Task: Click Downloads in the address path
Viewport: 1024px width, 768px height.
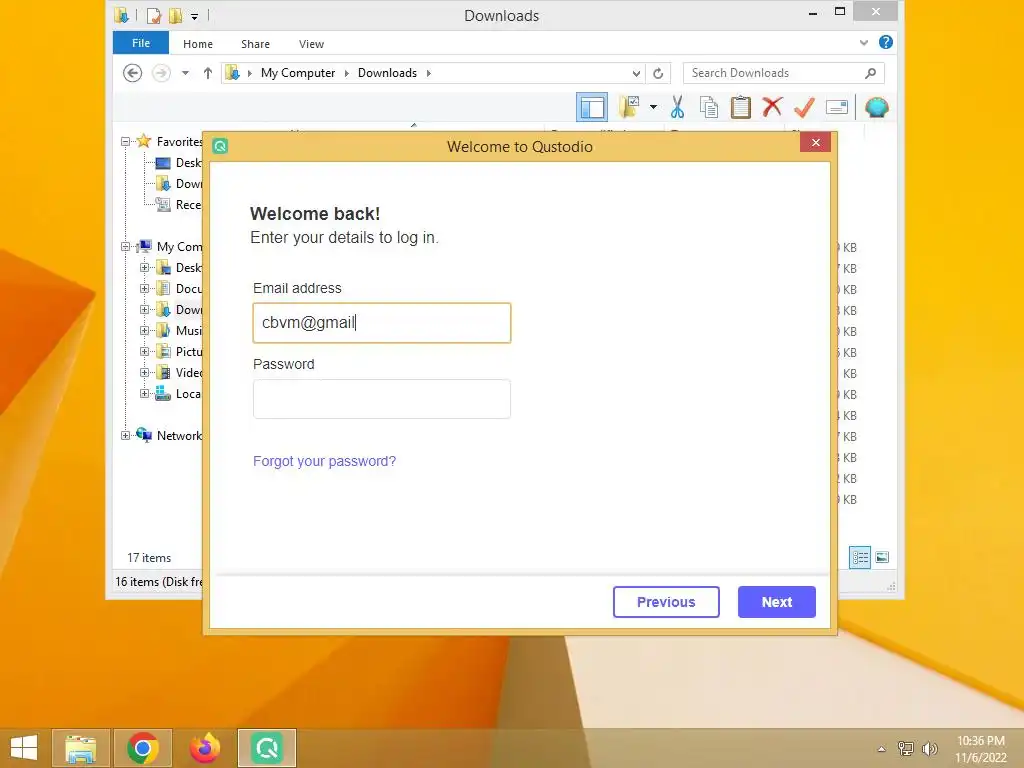Action: (x=387, y=73)
